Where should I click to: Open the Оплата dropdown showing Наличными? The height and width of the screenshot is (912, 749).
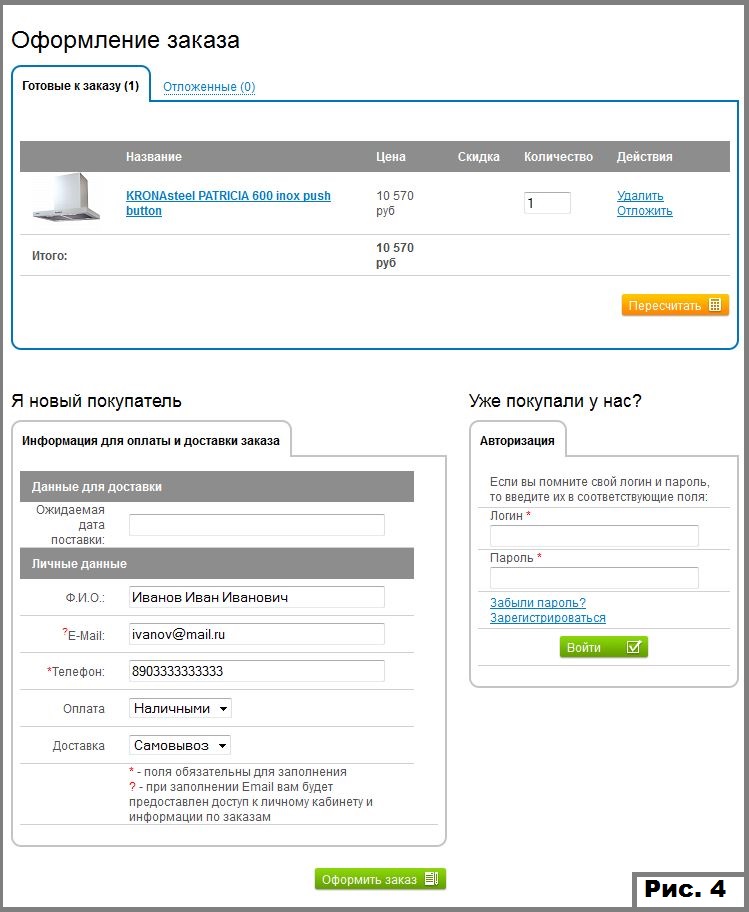point(180,708)
